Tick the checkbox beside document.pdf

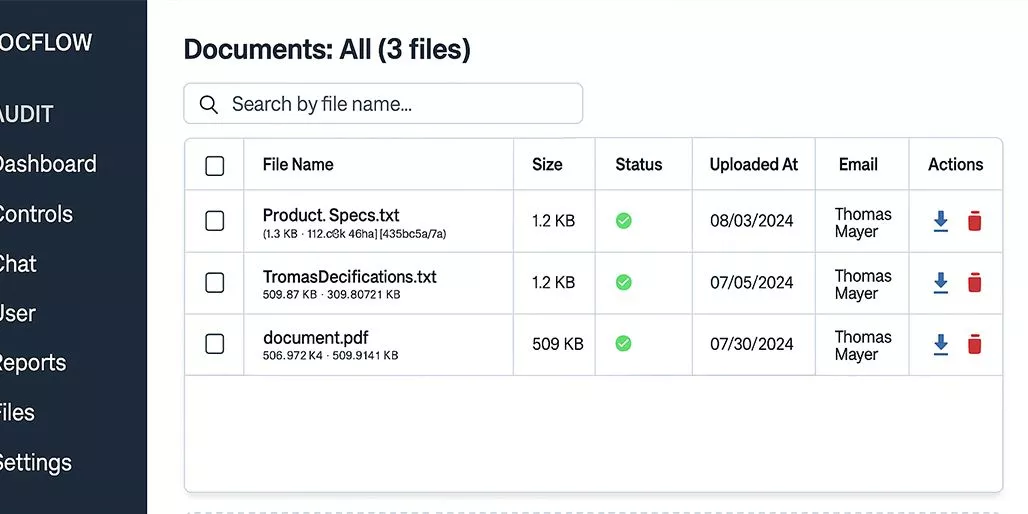click(214, 344)
